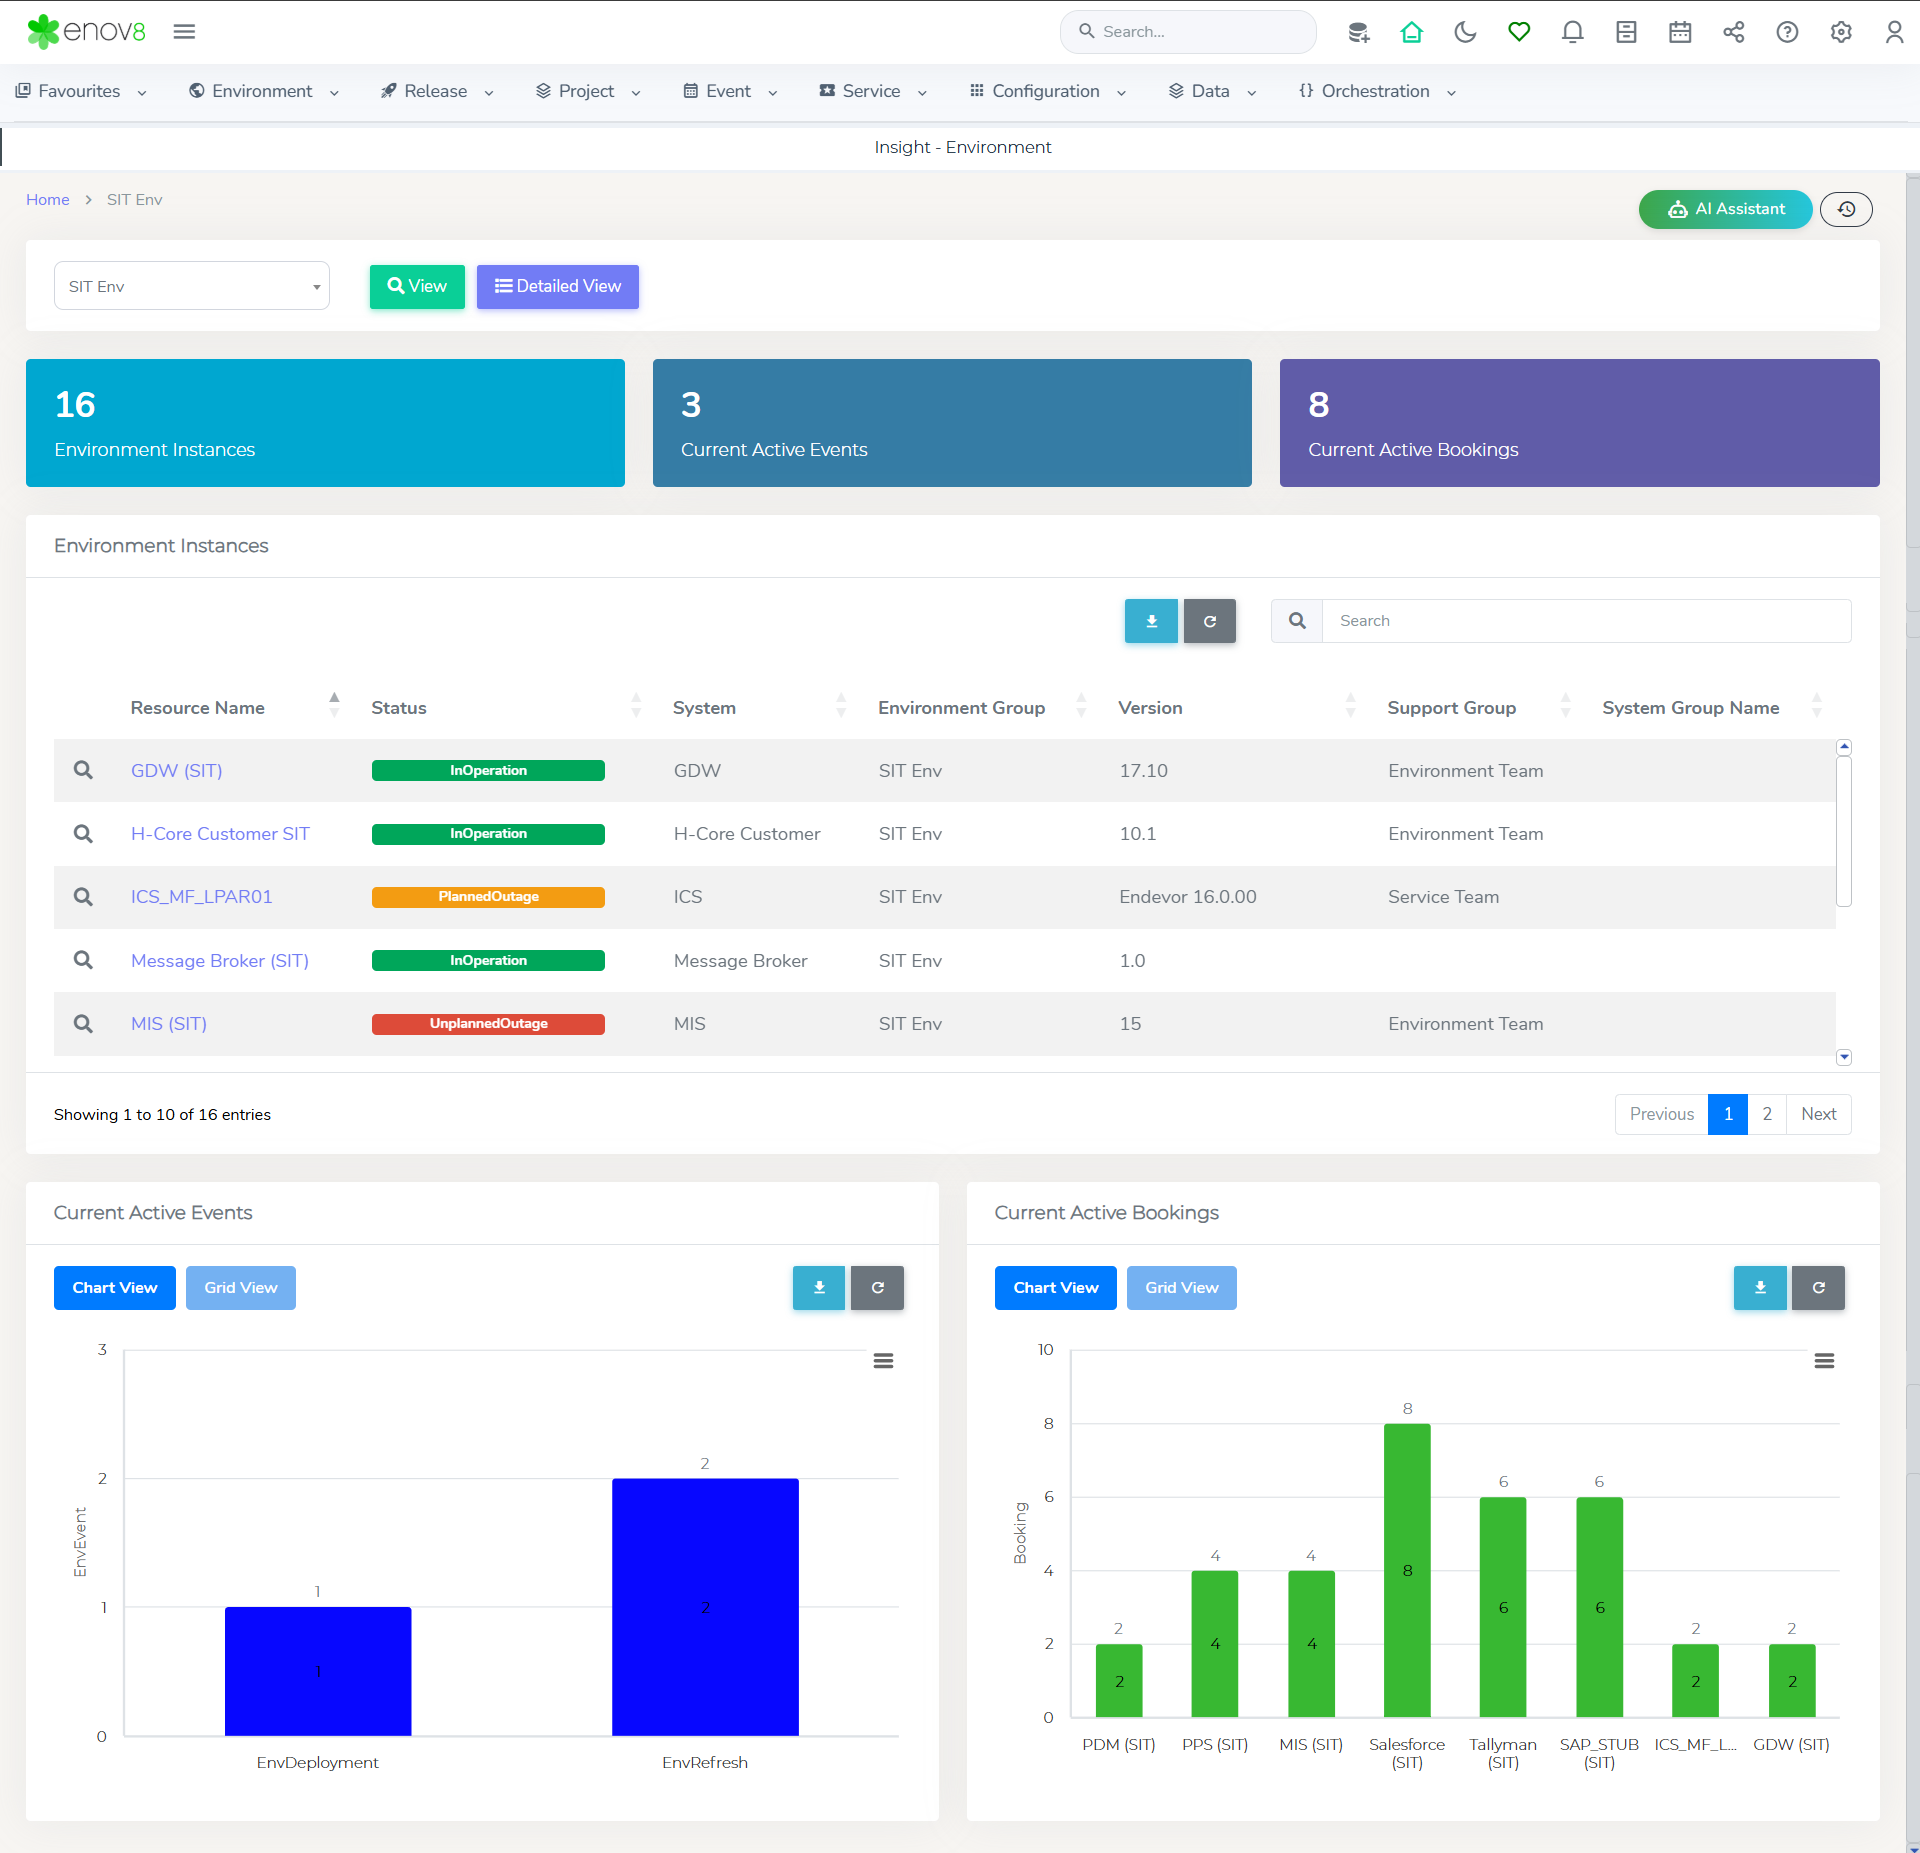1920x1853 pixels.
Task: Select Chart View in Current Active Bookings
Action: click(1055, 1288)
